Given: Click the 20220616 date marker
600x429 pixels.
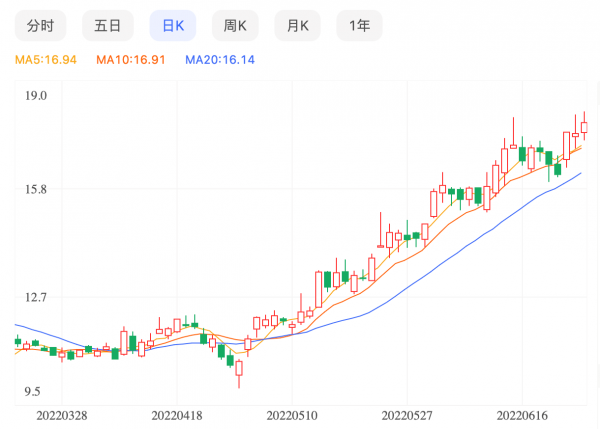Looking at the screenshot, I should click(x=523, y=414).
